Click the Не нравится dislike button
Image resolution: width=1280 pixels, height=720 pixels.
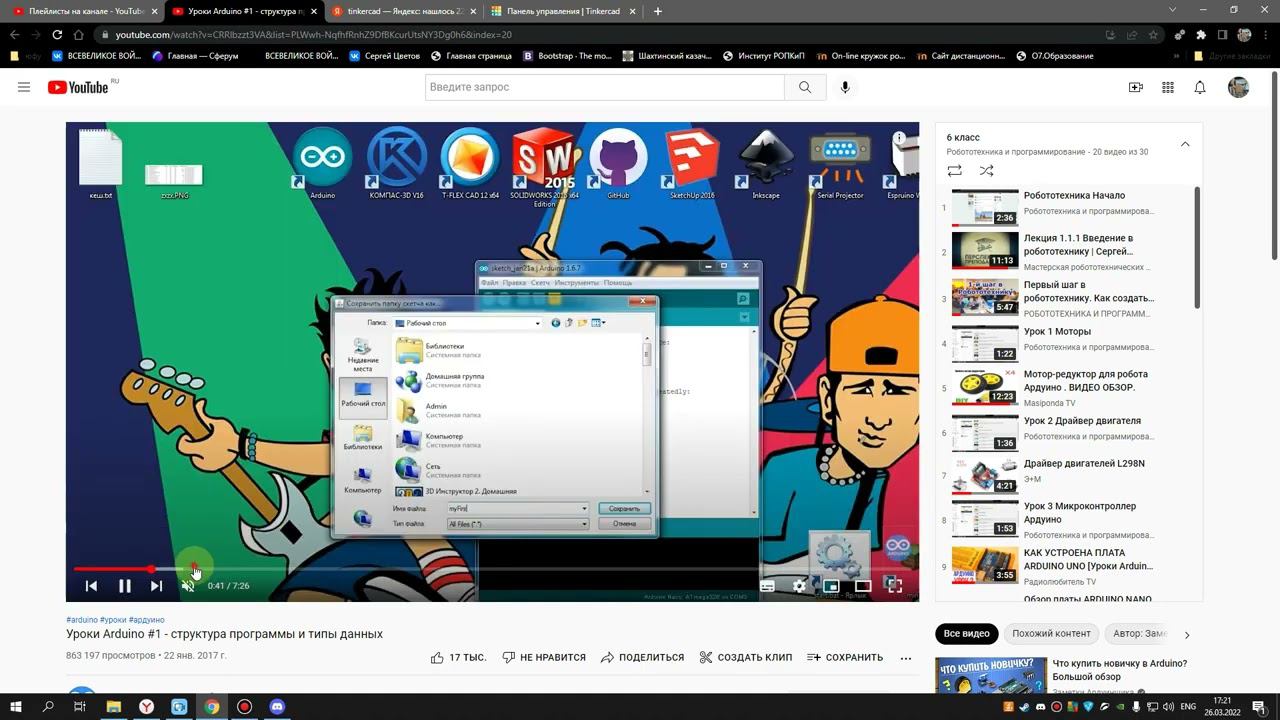point(544,658)
